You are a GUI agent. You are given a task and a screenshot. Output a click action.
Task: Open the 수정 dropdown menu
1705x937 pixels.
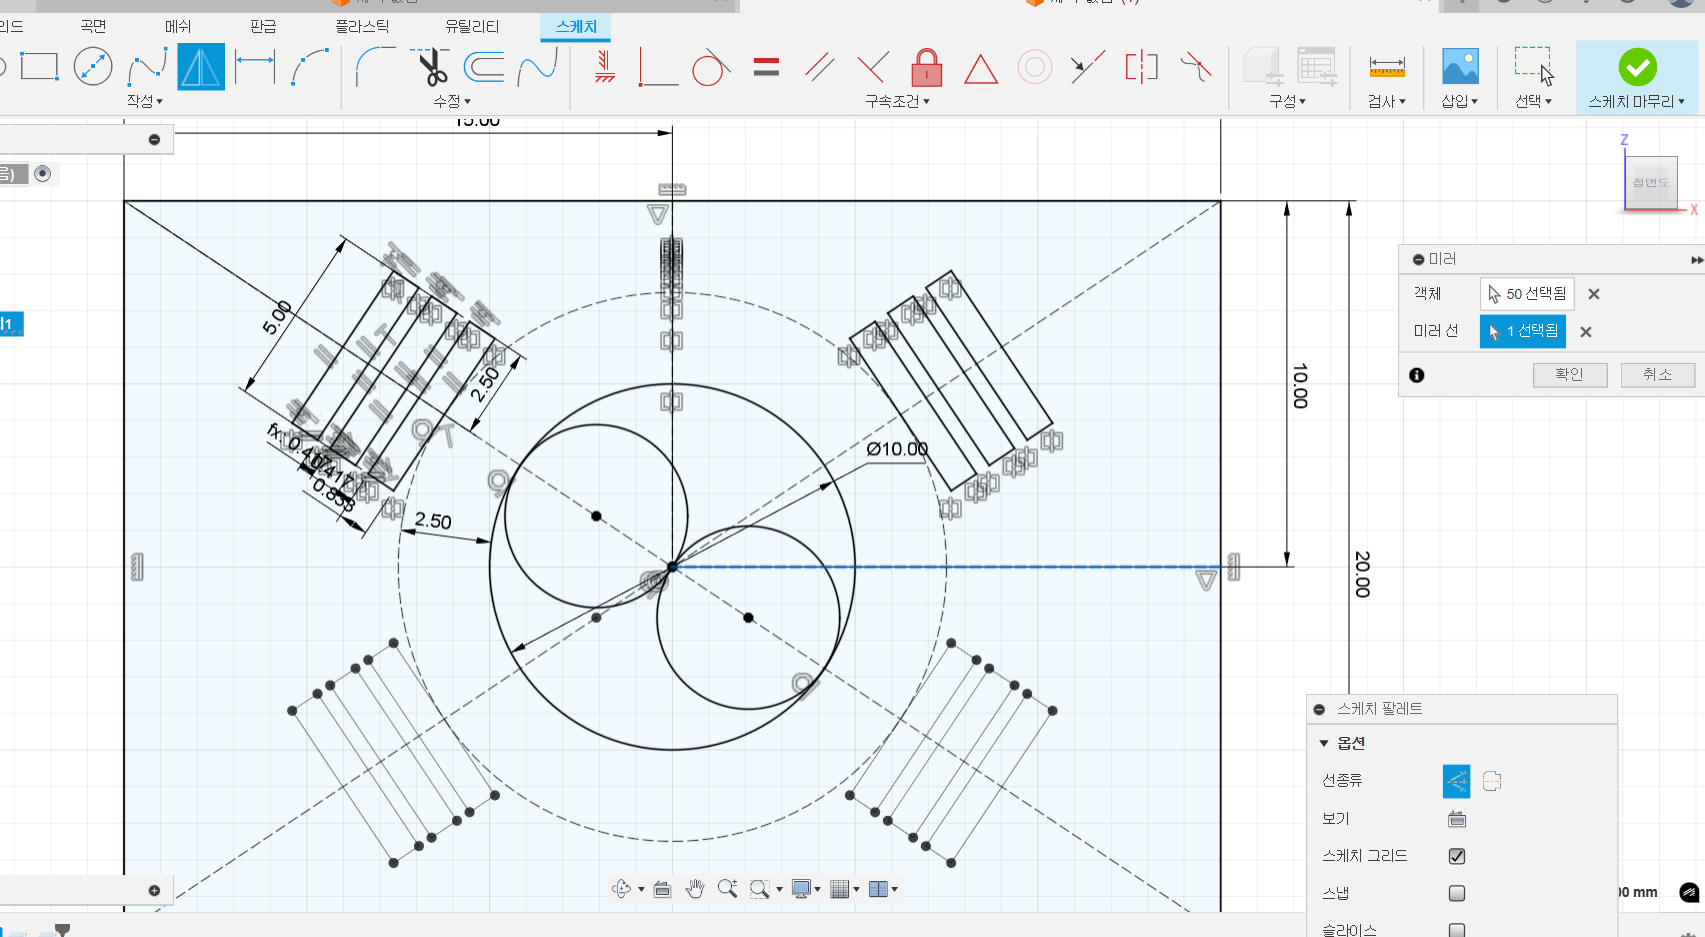[451, 101]
